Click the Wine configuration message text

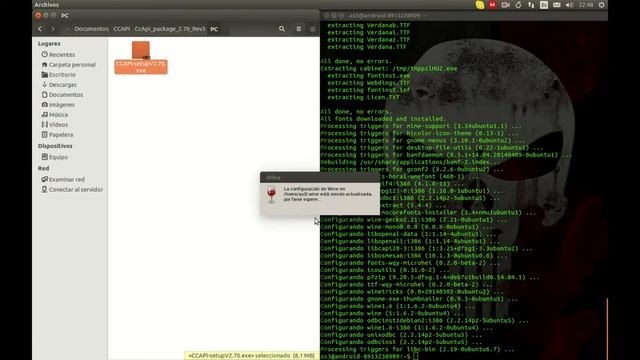coord(328,194)
